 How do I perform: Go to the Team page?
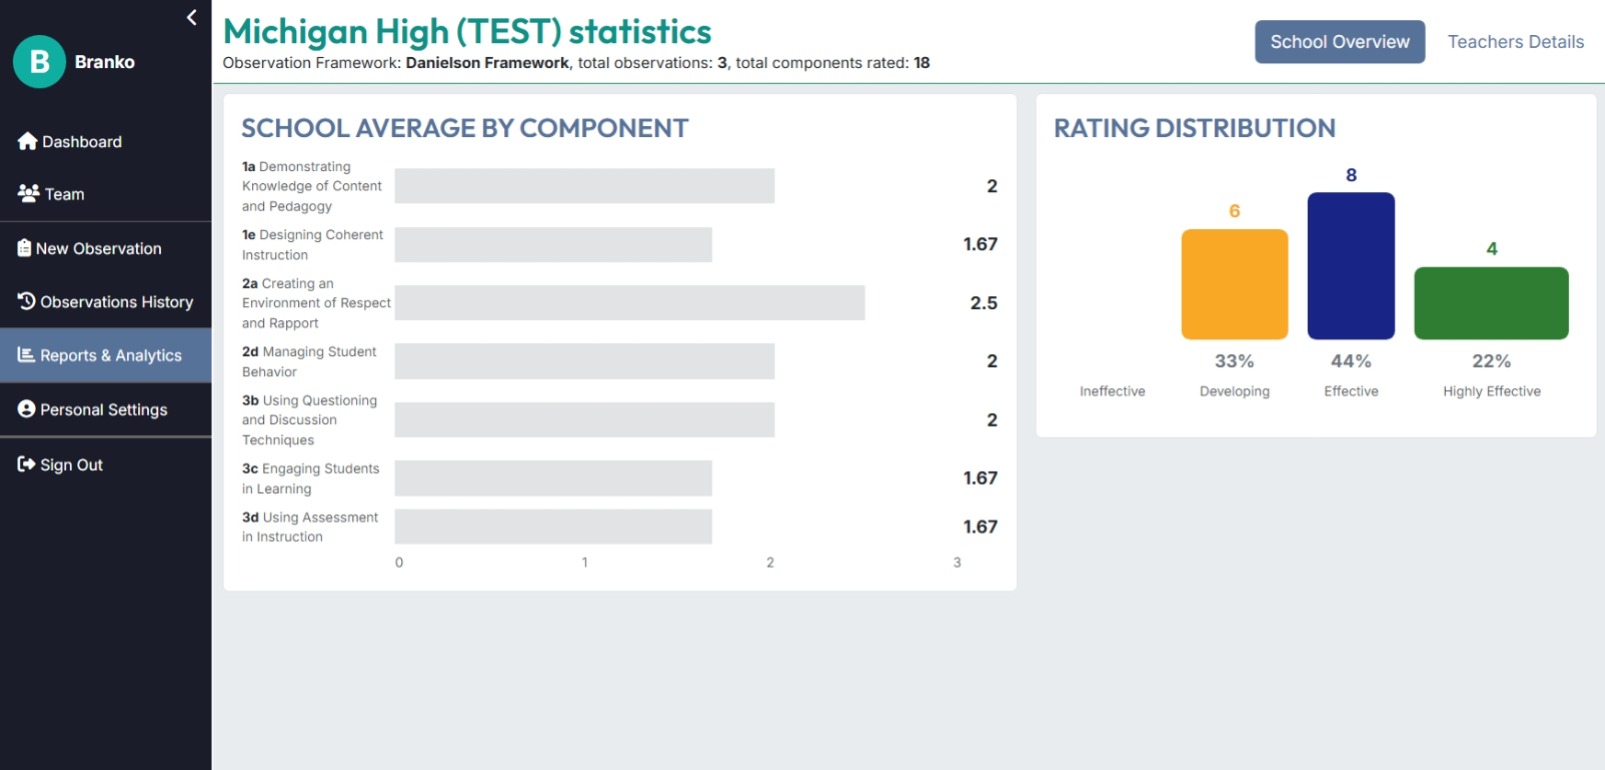coord(106,194)
